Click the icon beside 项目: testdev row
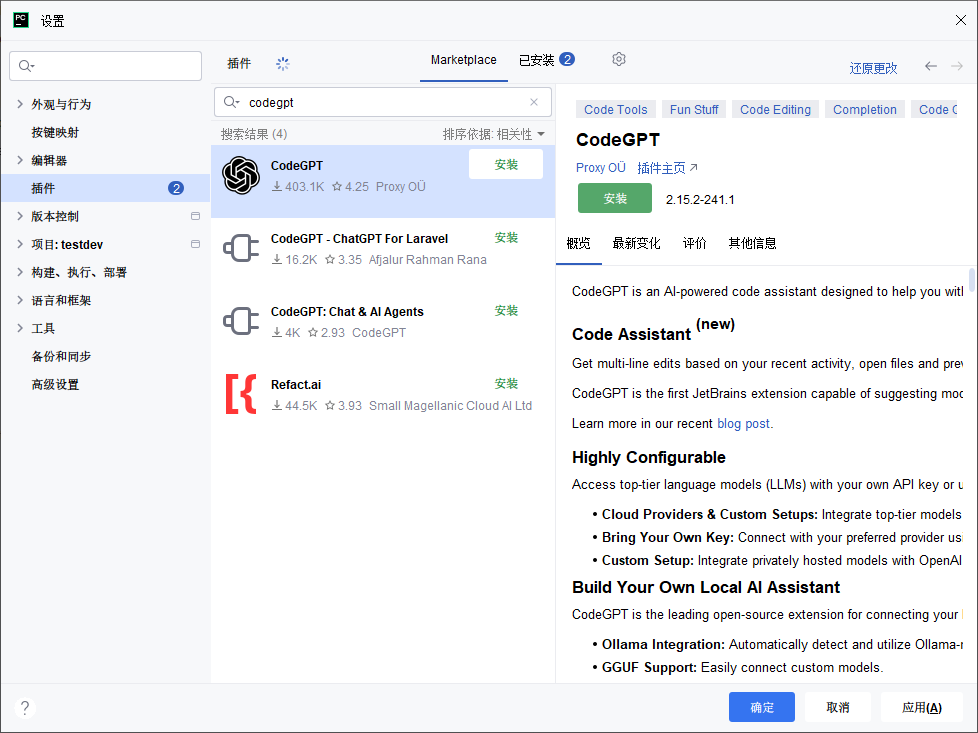Image resolution: width=978 pixels, height=733 pixels. pos(195,244)
